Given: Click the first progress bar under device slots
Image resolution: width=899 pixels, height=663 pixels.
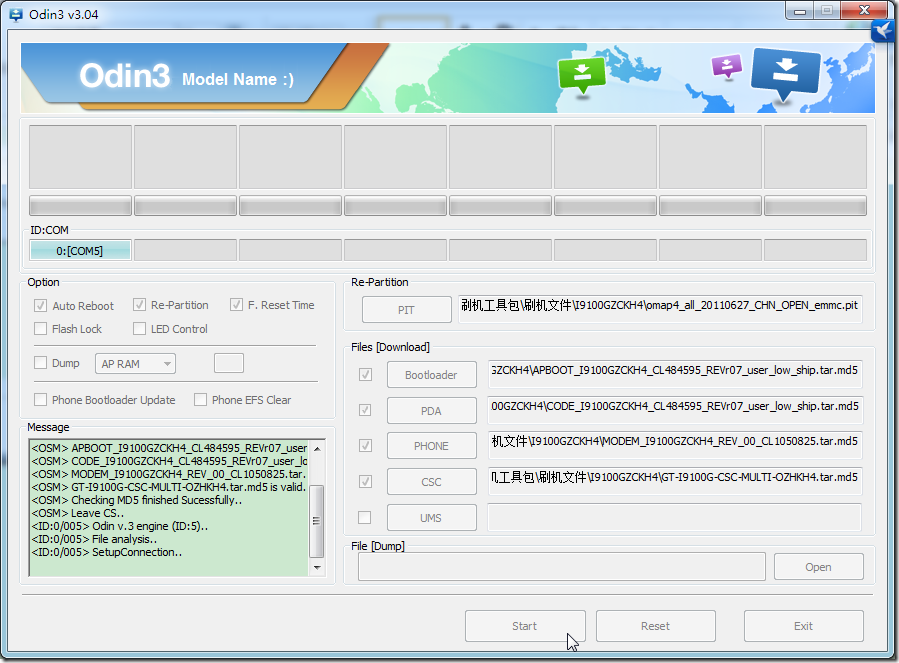Looking at the screenshot, I should [80, 206].
